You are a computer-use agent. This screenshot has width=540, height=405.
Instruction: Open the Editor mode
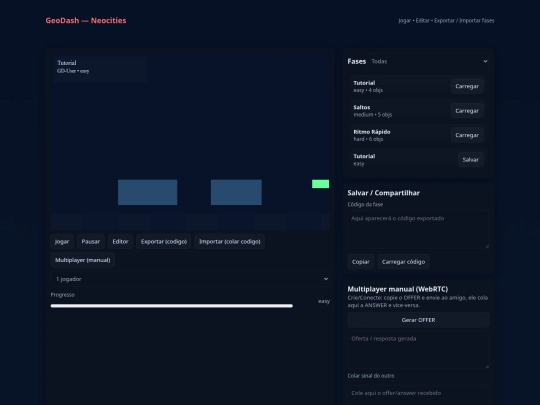tap(120, 241)
